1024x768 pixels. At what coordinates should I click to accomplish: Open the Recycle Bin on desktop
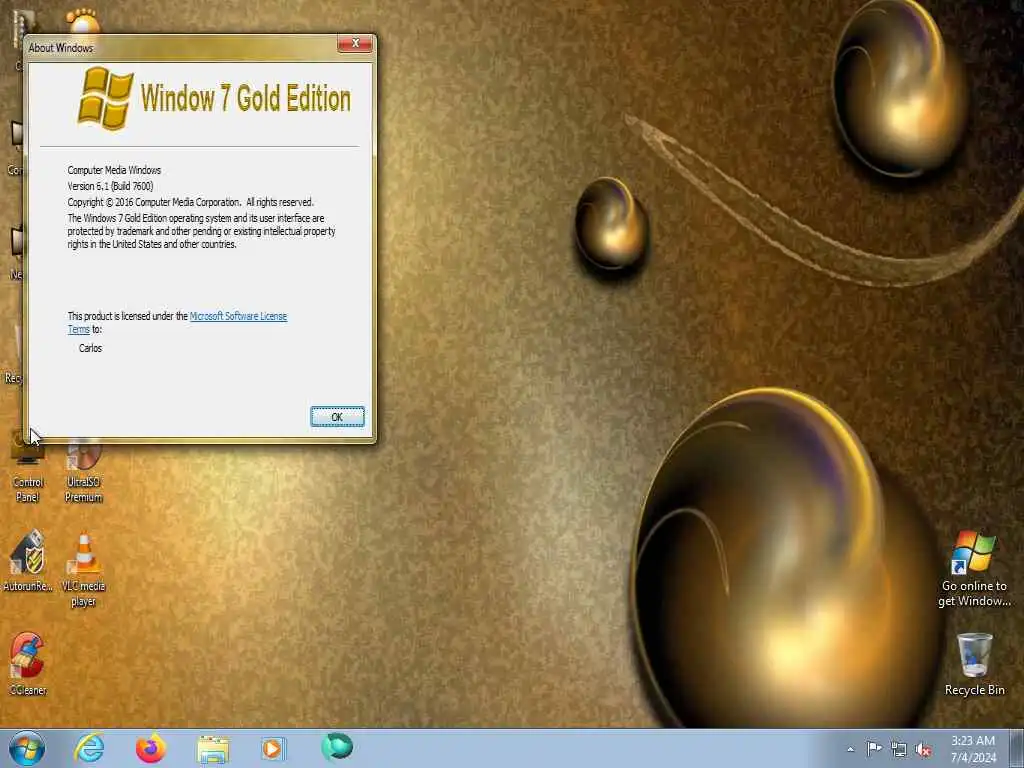(974, 664)
